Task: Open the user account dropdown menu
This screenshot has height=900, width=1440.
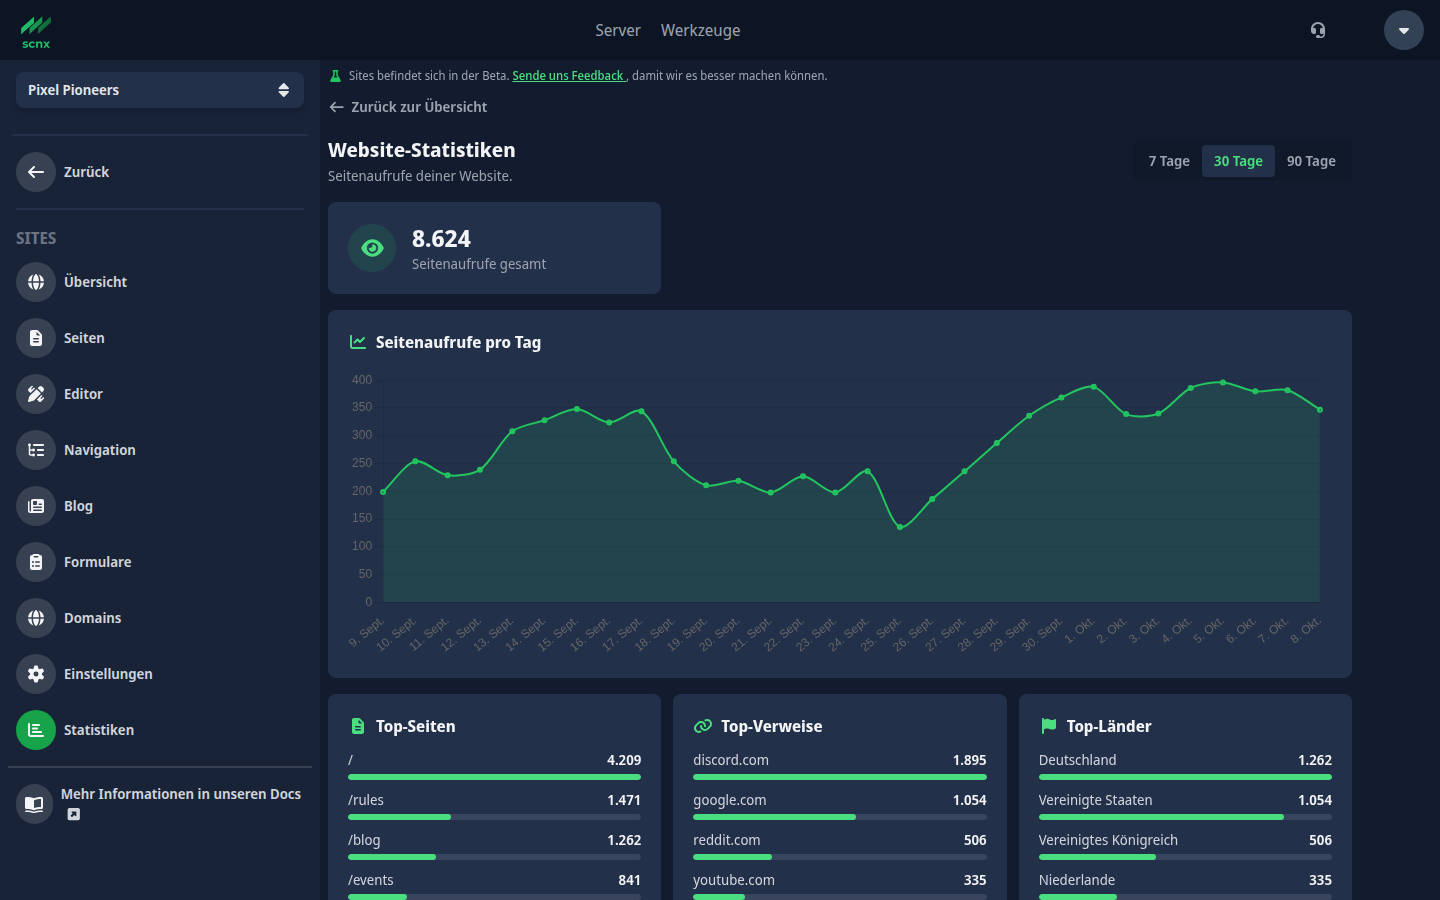Action: [x=1404, y=30]
